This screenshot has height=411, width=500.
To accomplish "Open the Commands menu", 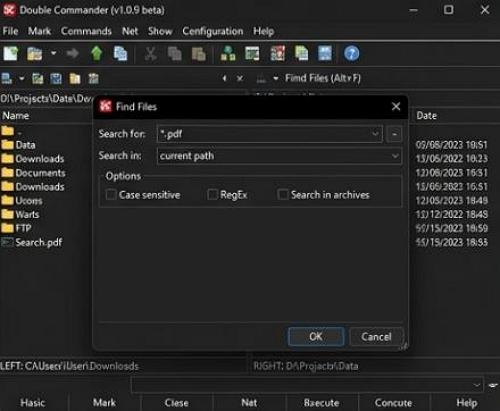I will (86, 31).
